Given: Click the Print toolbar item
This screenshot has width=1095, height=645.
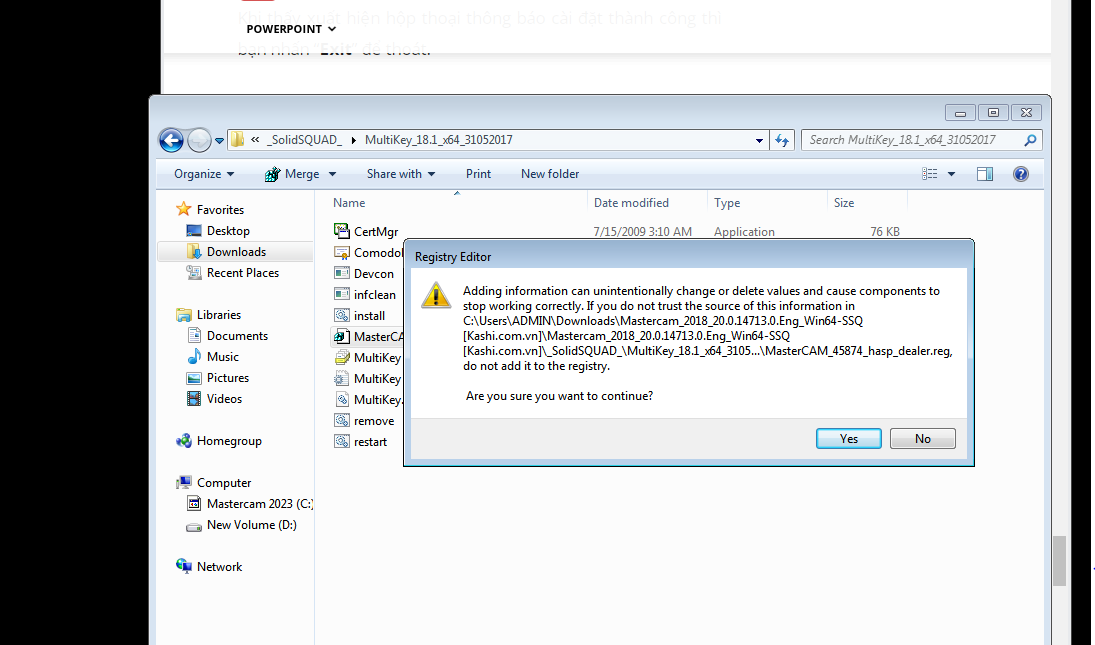Looking at the screenshot, I should pyautogui.click(x=478, y=174).
